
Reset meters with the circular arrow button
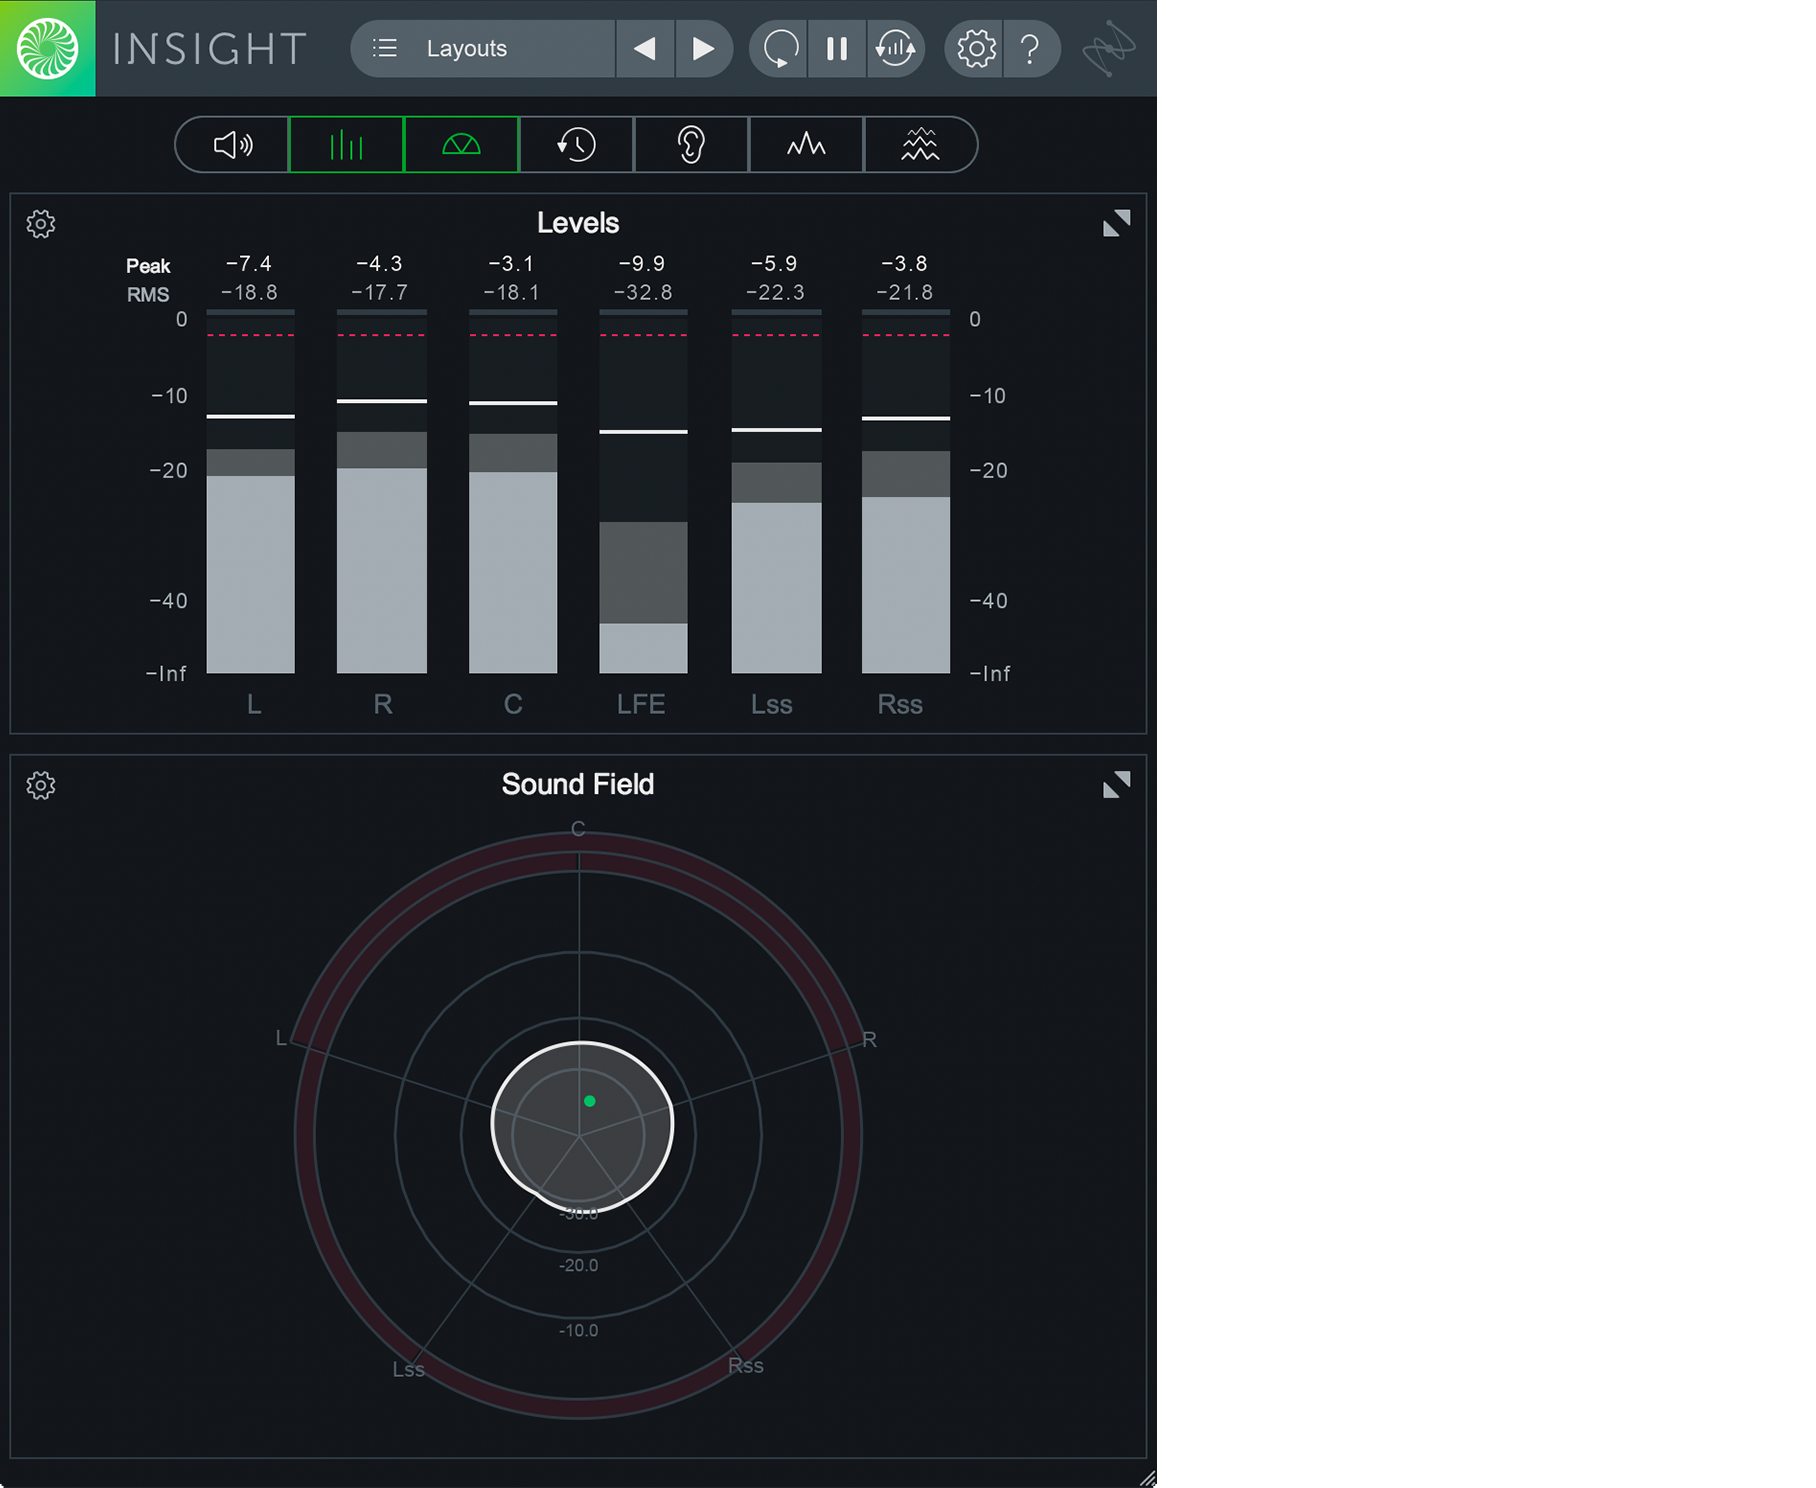pyautogui.click(x=779, y=48)
